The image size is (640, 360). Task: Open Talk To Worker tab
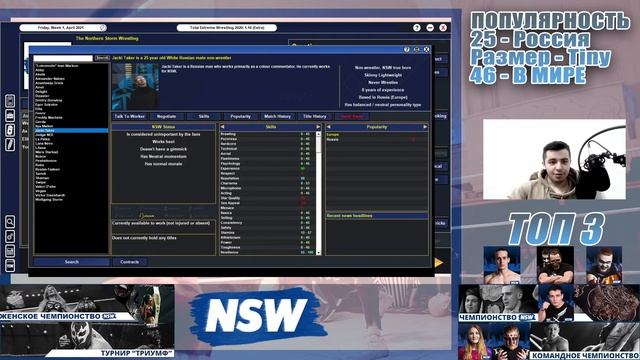pyautogui.click(x=130, y=116)
